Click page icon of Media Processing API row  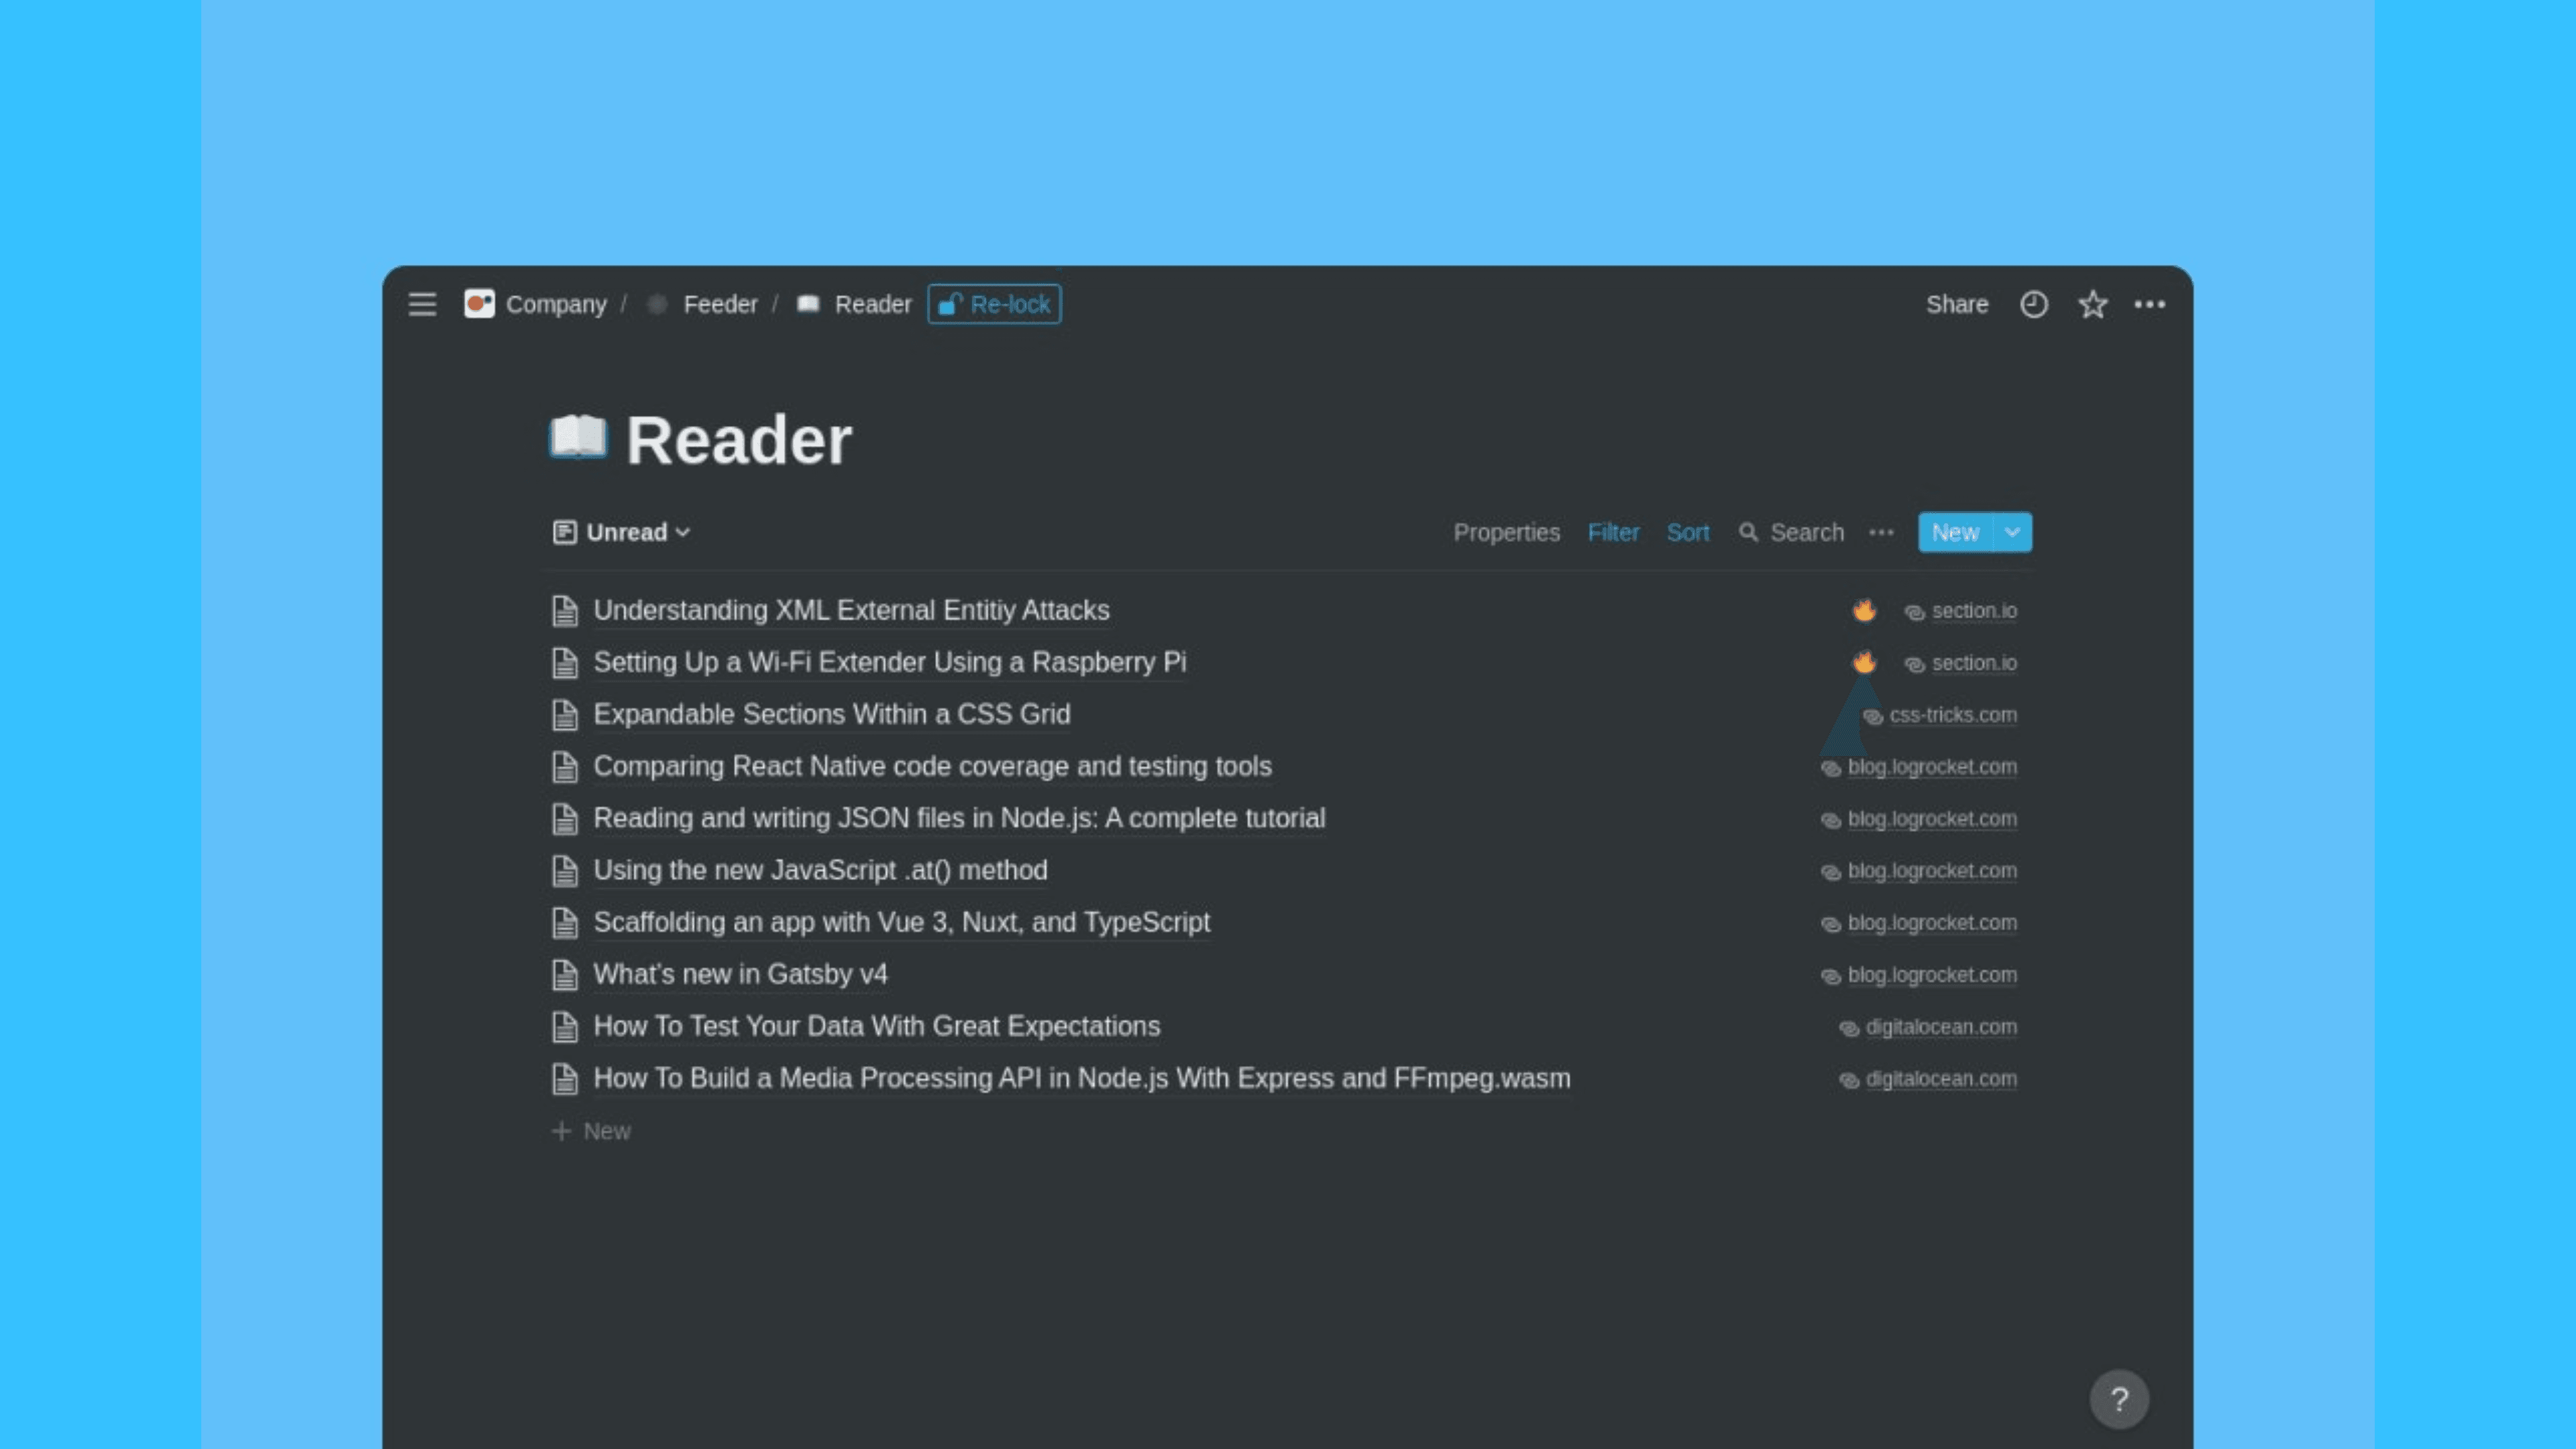tap(565, 1078)
